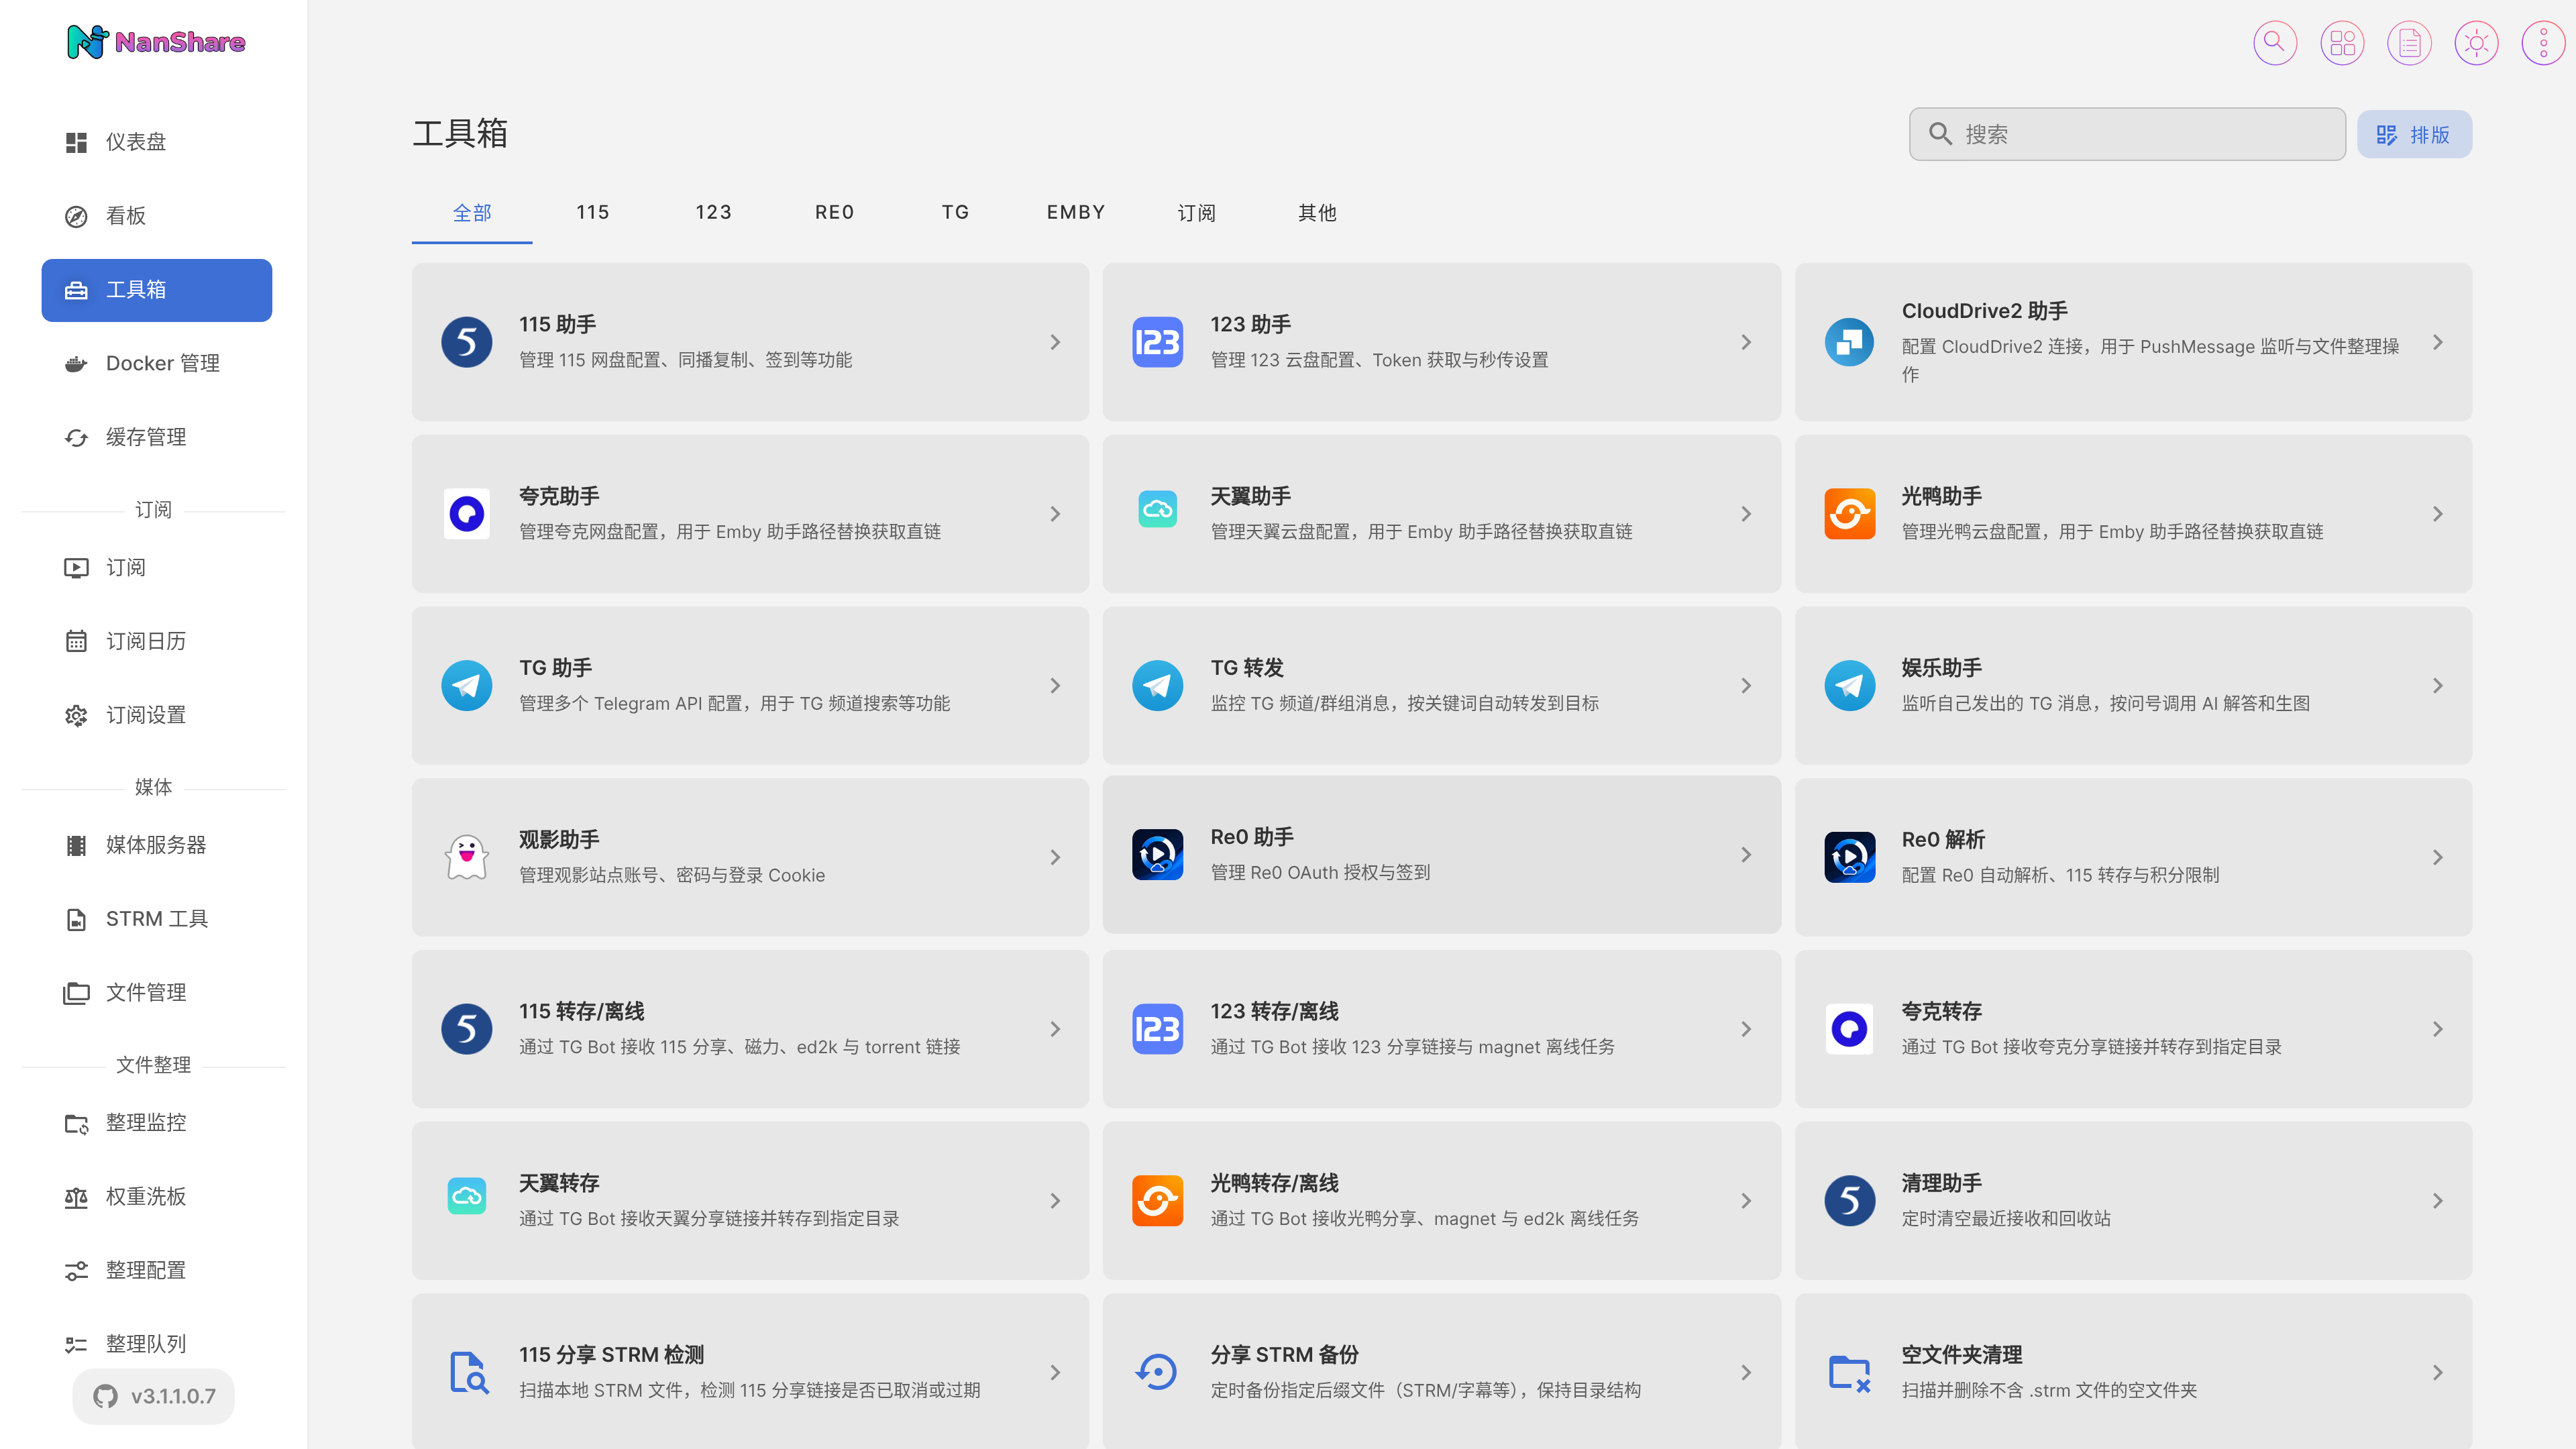Click the NanShare logo
This screenshot has width=2576, height=1449.
tap(156, 41)
